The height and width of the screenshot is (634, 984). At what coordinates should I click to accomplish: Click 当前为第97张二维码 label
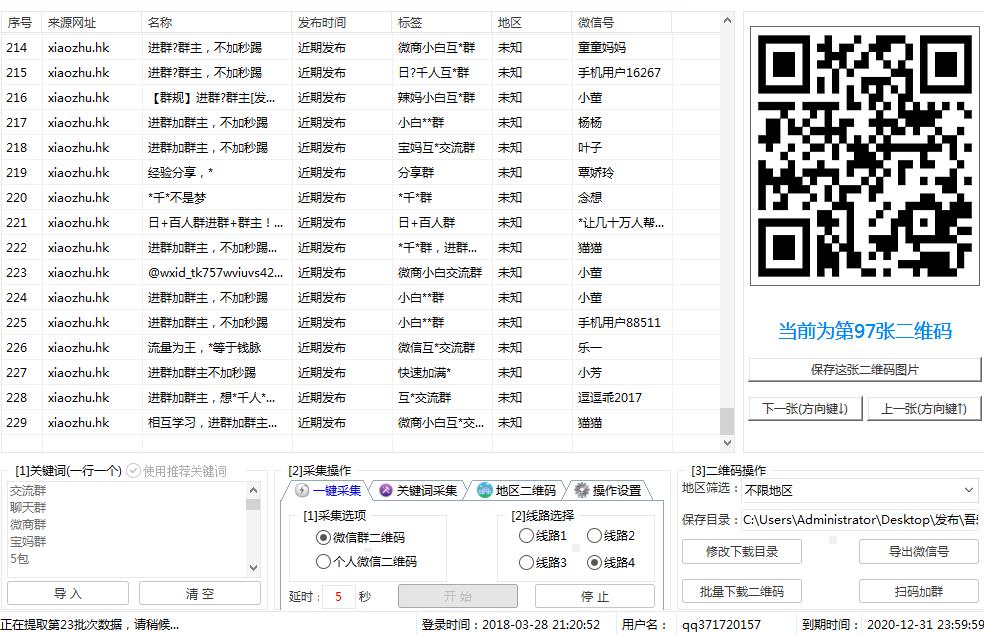pyautogui.click(x=865, y=331)
